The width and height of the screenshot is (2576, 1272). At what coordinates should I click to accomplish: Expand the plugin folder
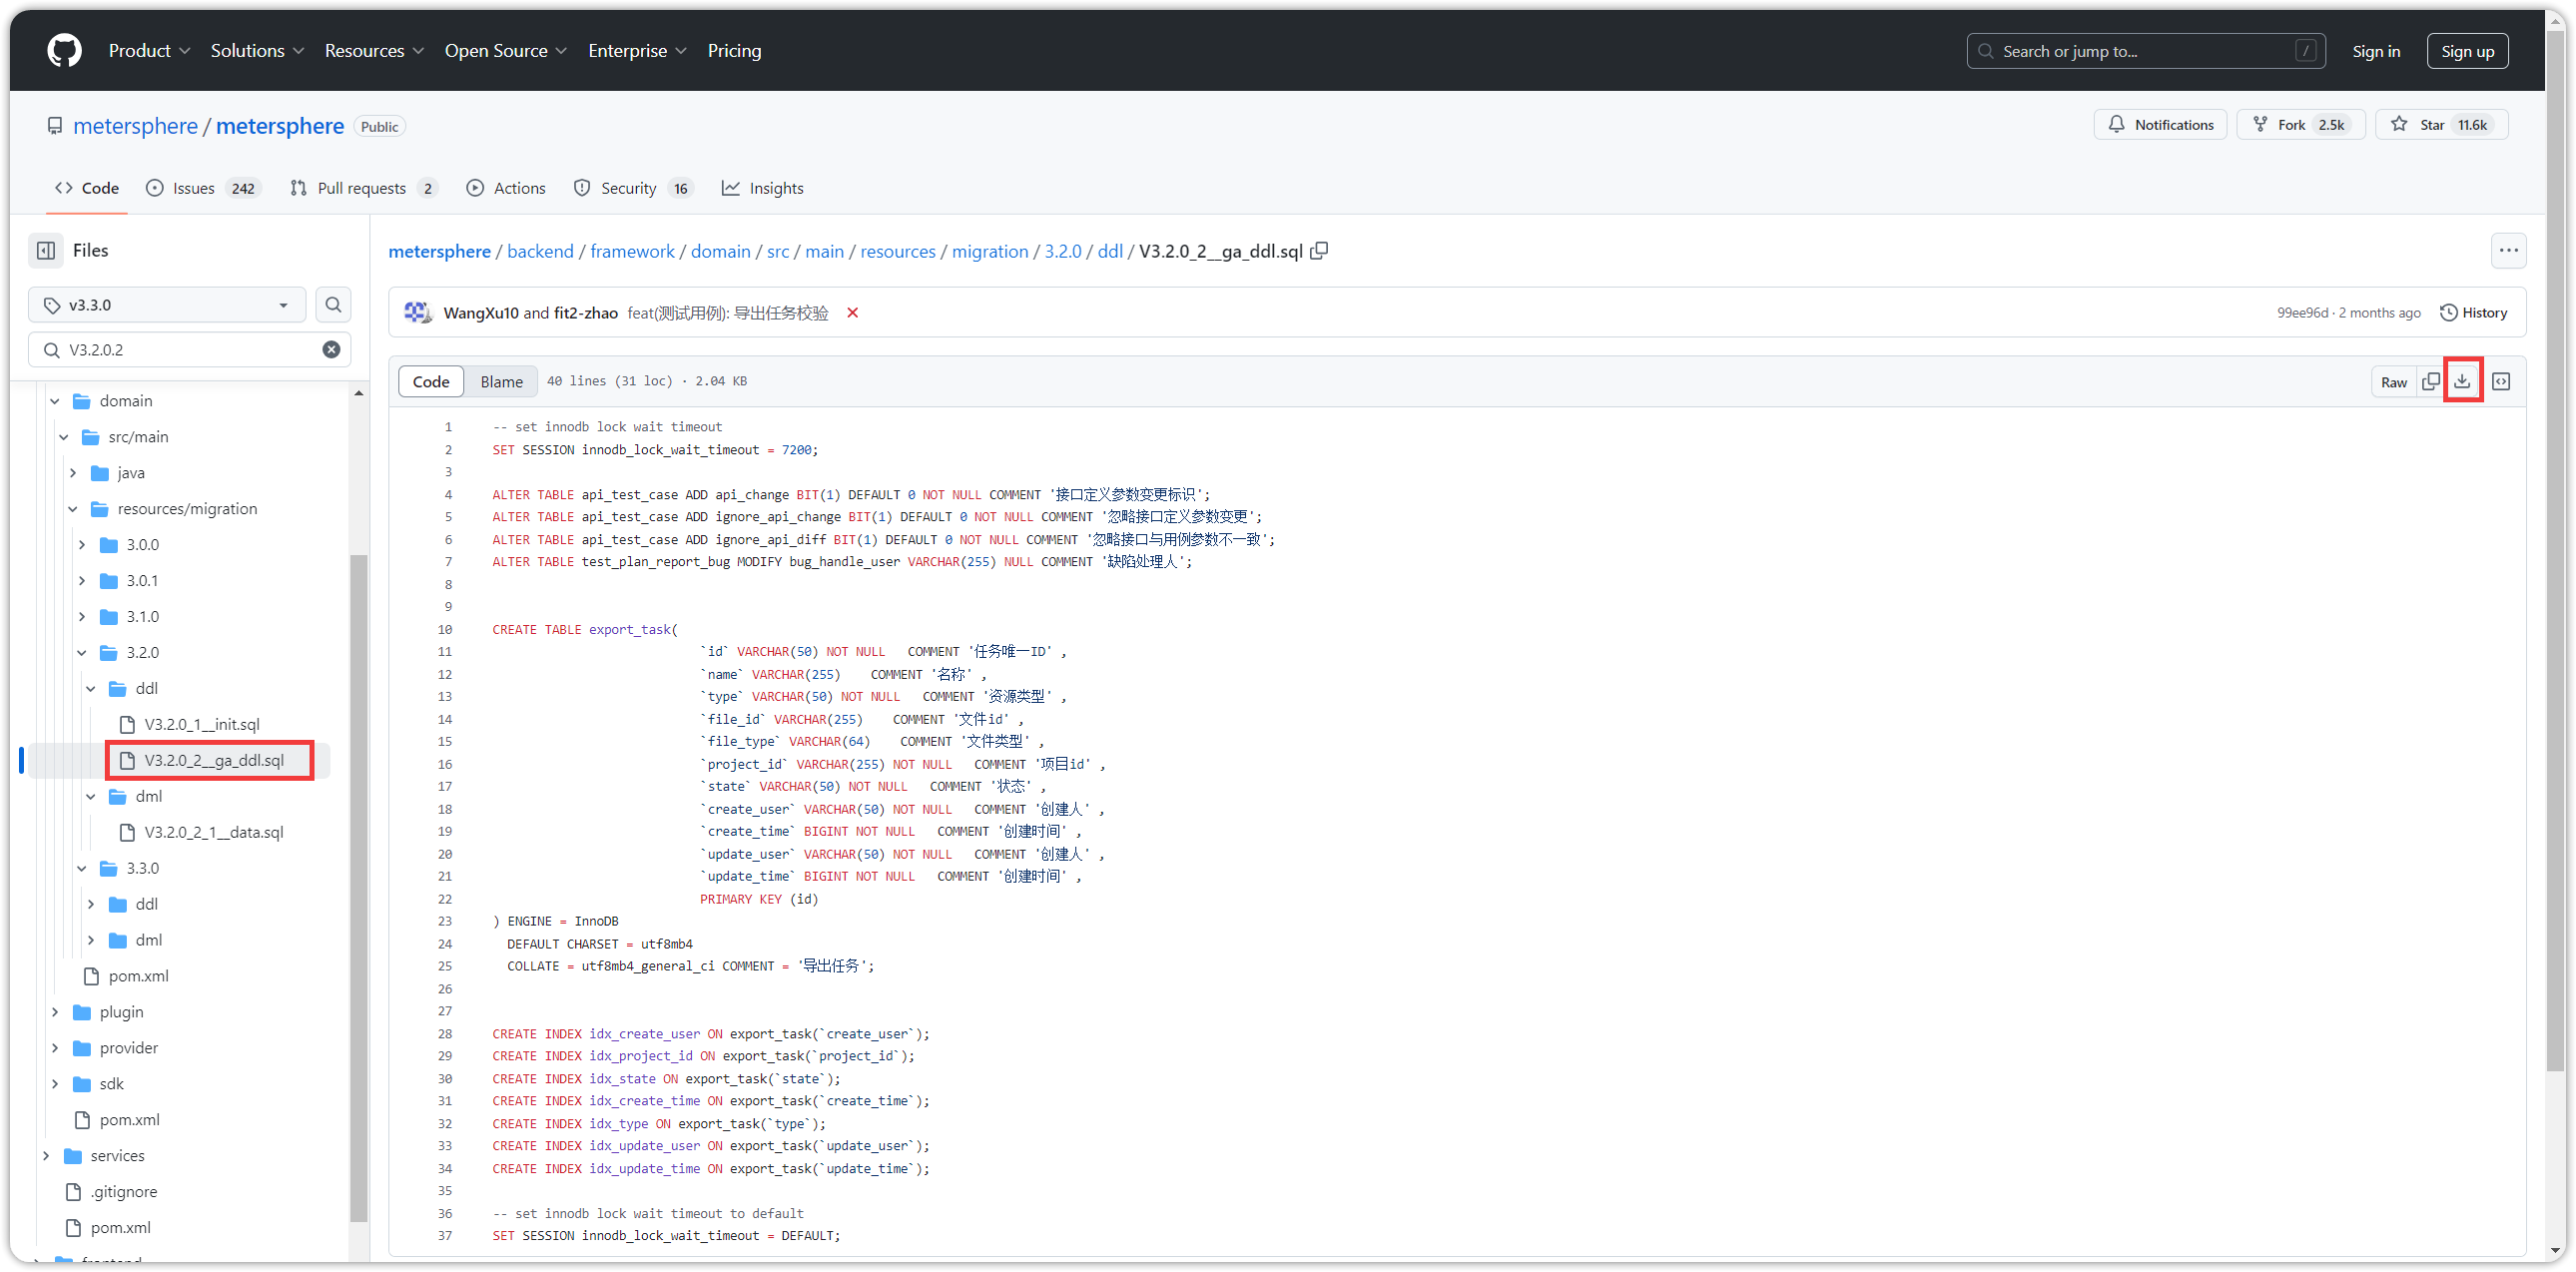click(55, 1012)
